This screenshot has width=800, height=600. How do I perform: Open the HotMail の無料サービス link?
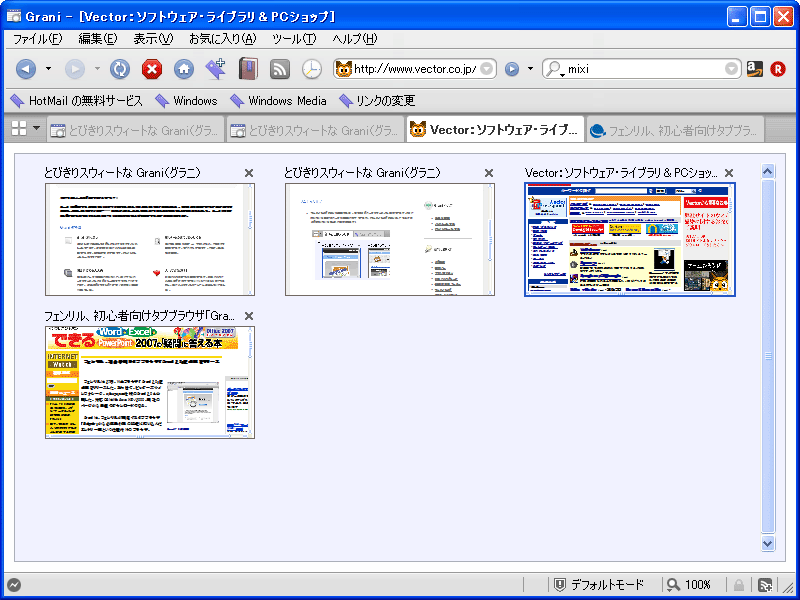[x=77, y=101]
